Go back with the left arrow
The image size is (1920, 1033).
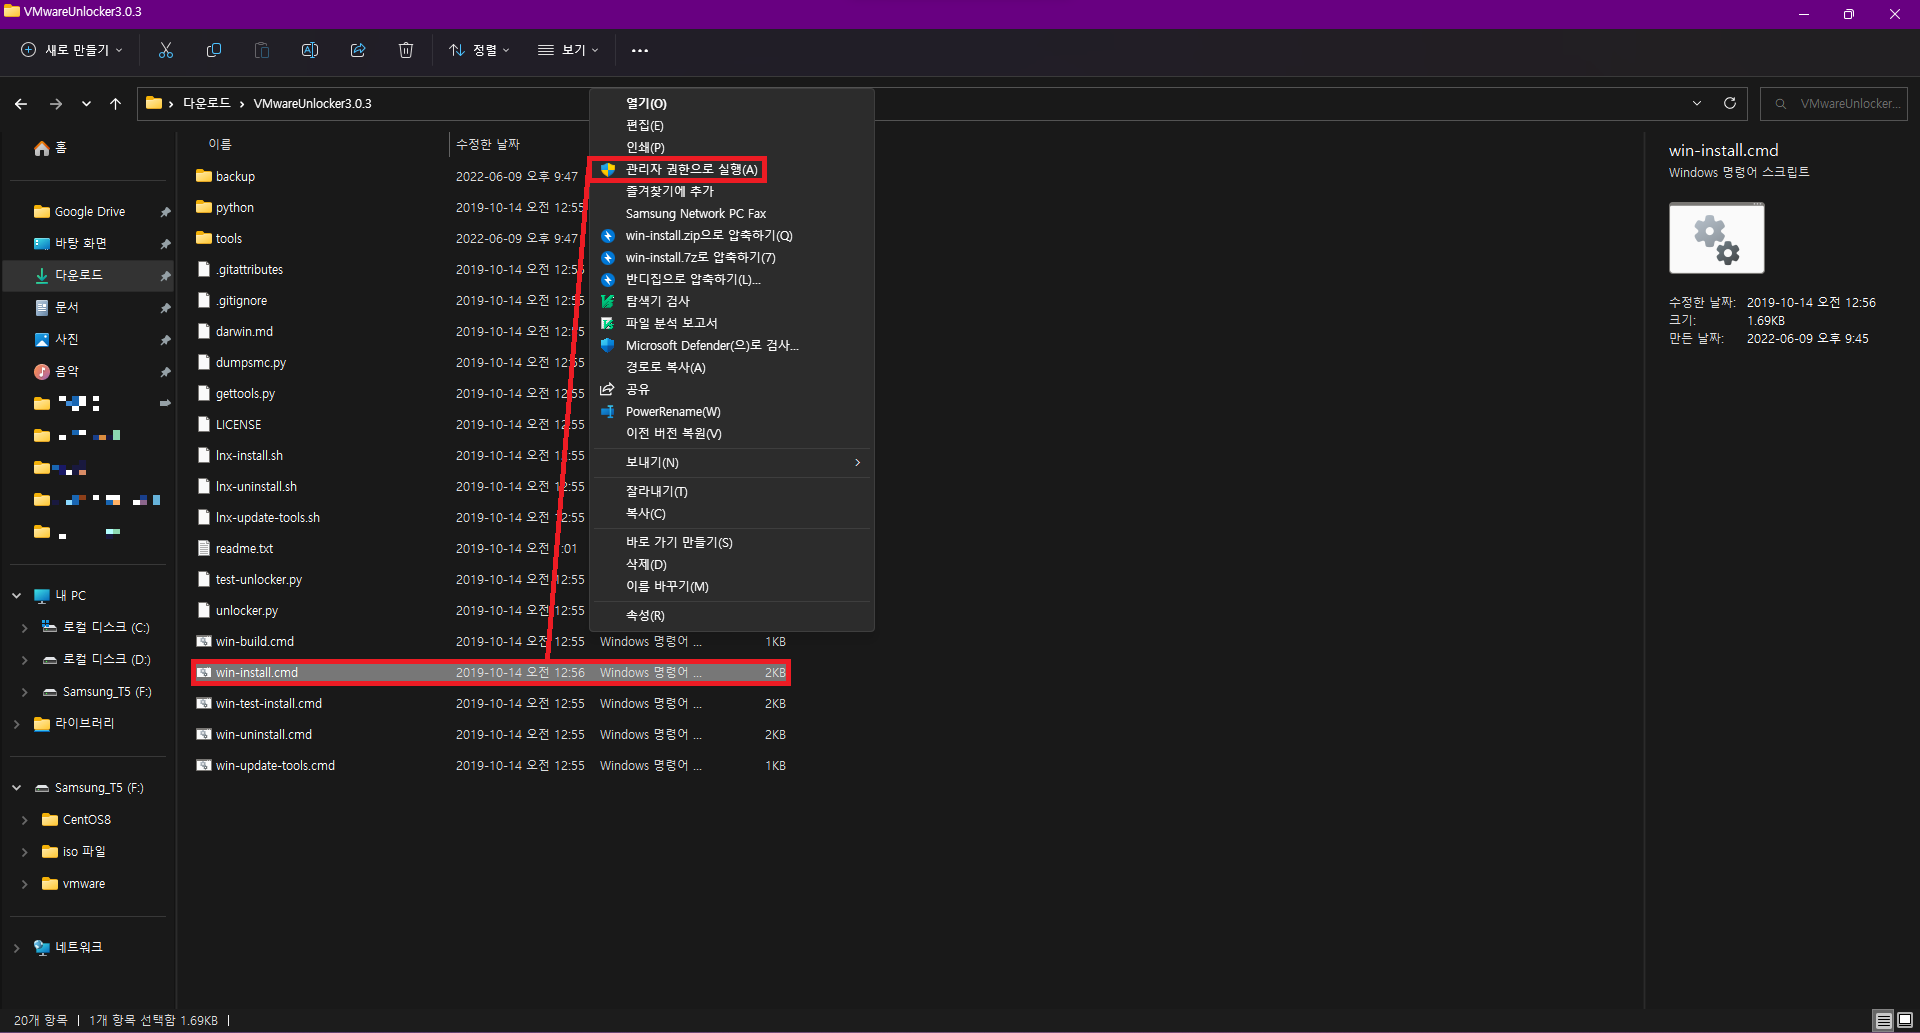[x=21, y=103]
